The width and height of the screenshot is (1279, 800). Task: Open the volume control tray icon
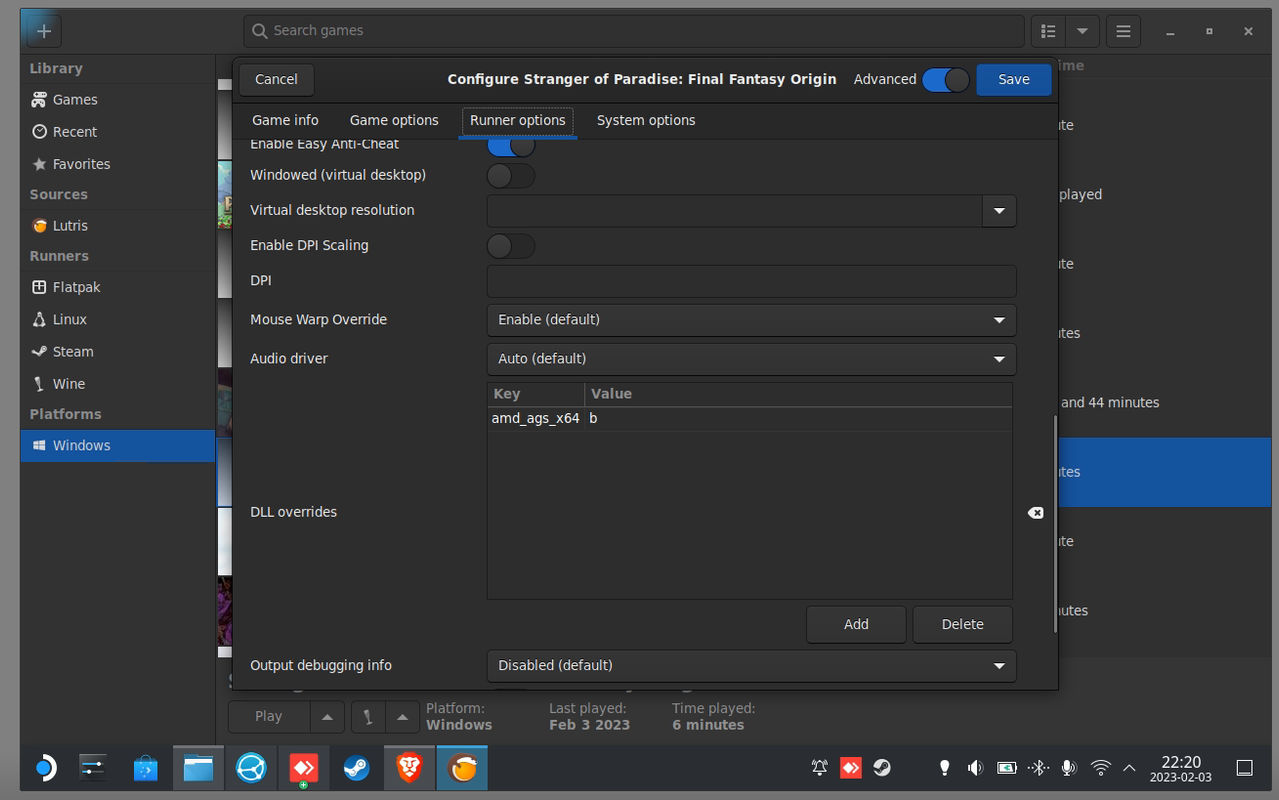[x=975, y=768]
